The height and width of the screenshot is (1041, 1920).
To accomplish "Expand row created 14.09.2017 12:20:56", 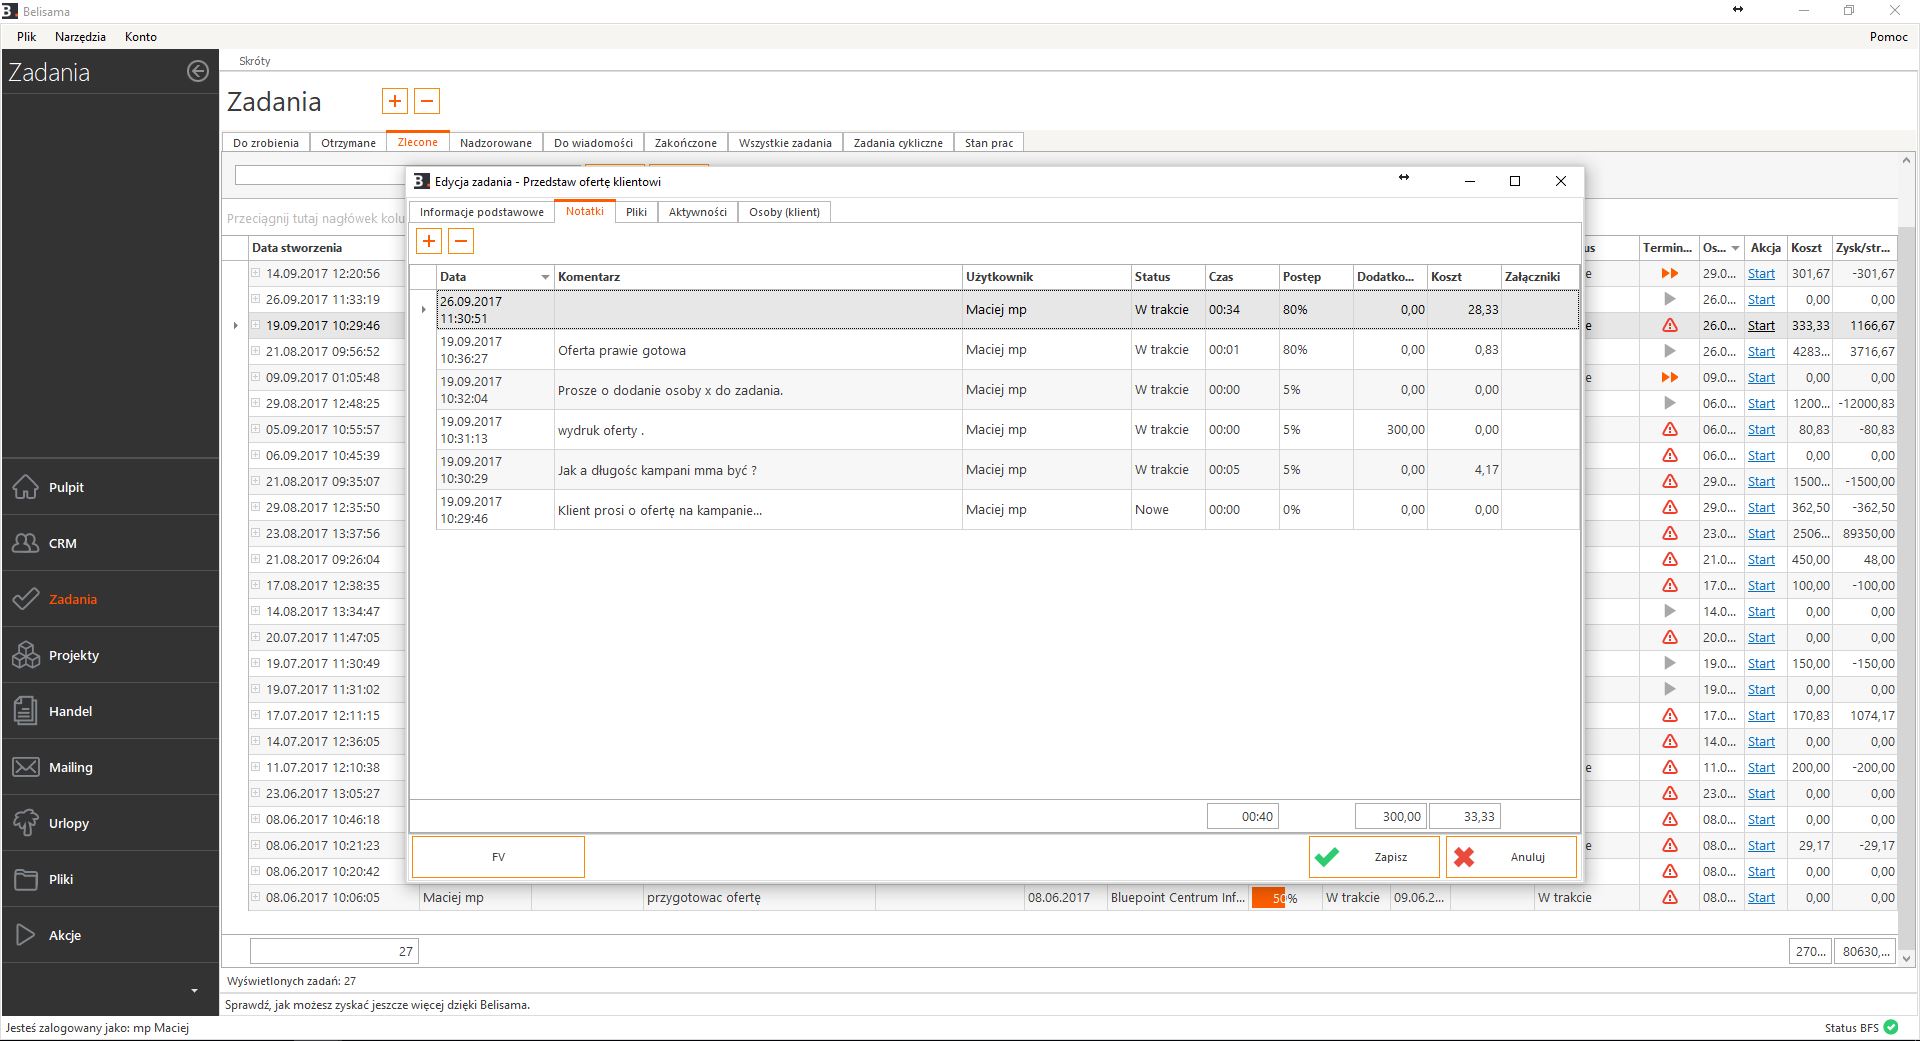I will (256, 273).
